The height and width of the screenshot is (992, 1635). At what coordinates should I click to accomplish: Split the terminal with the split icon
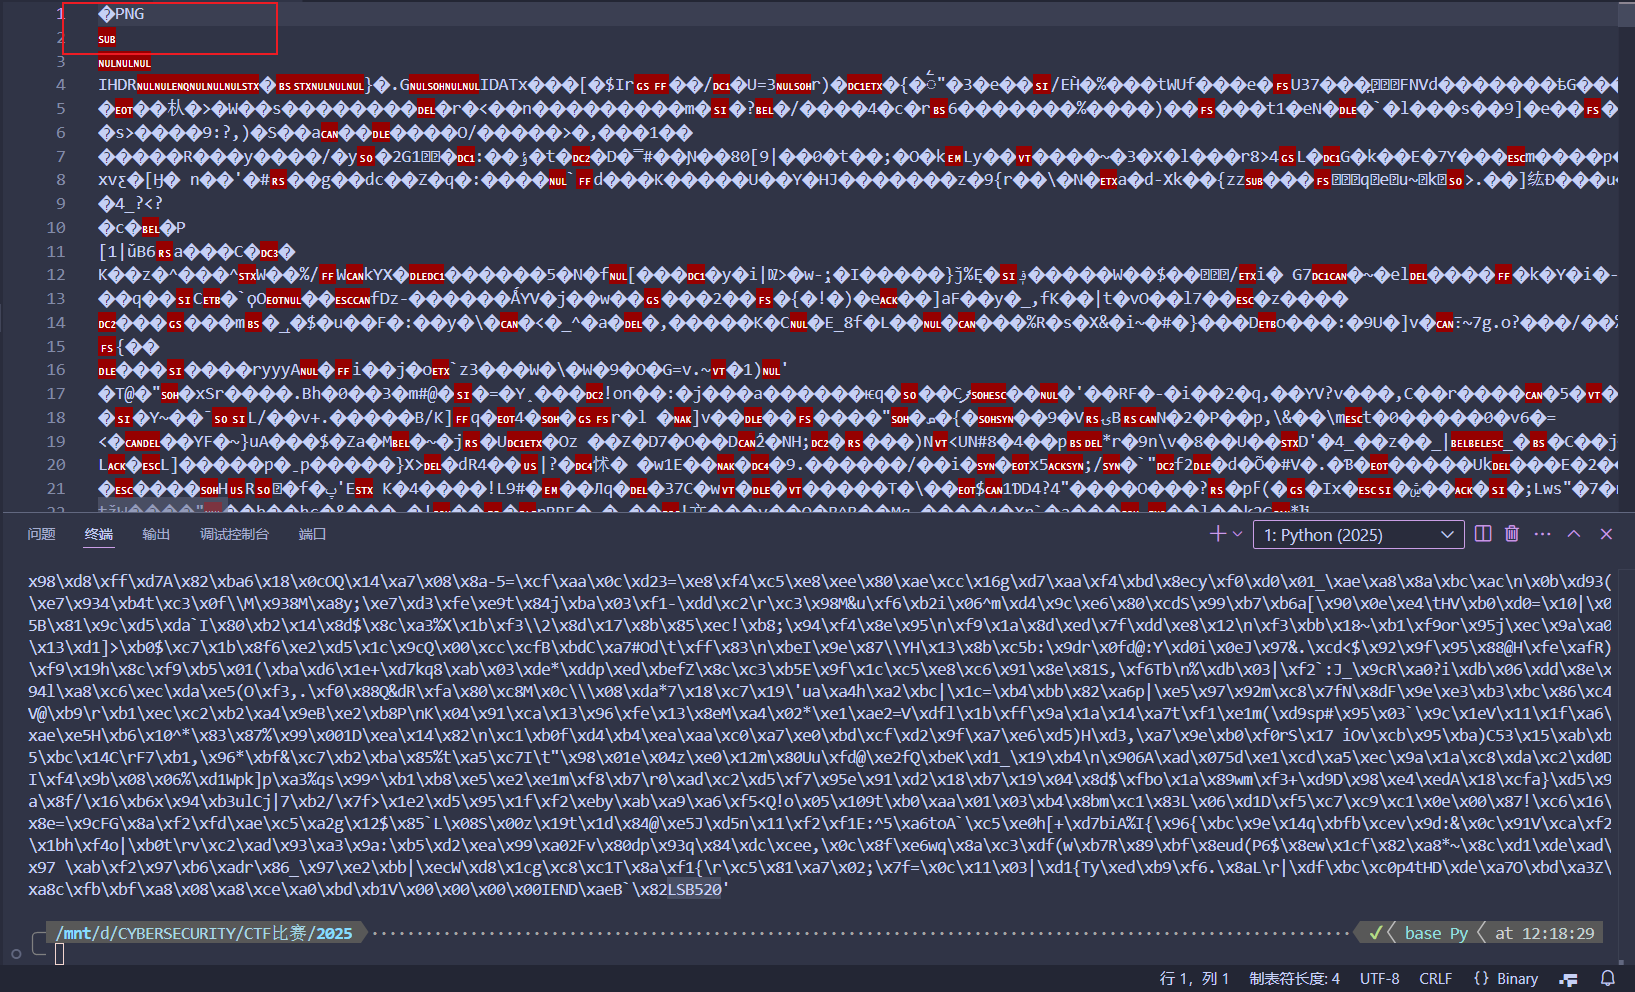click(x=1483, y=534)
